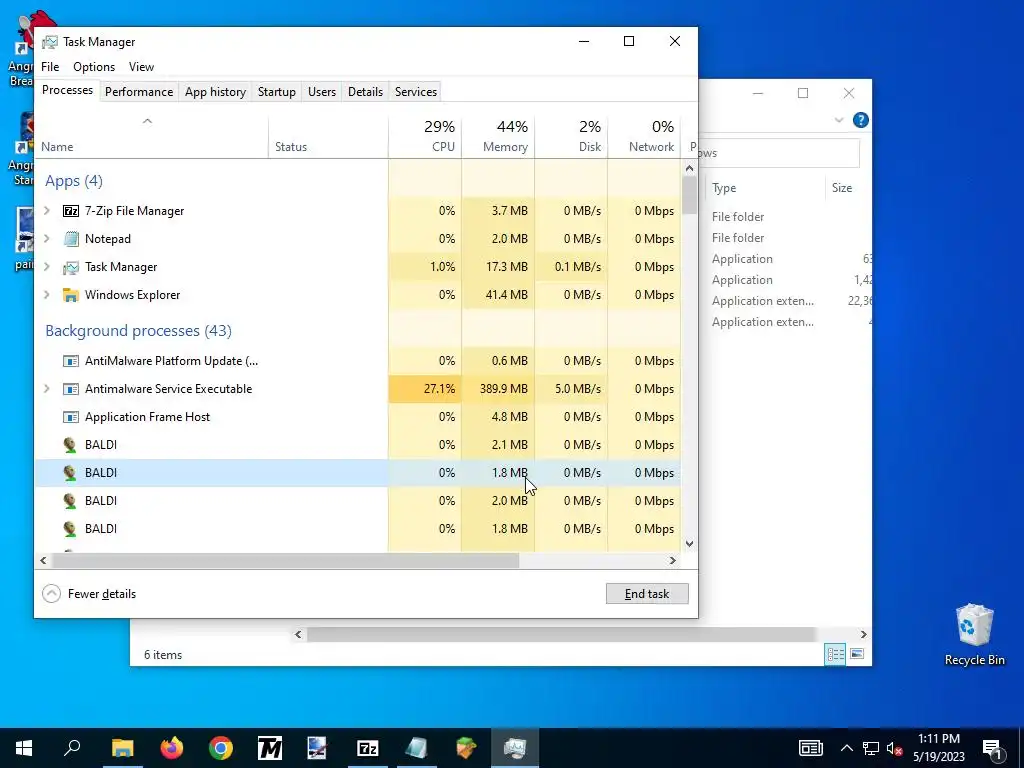Switch to Notepad in the taskbar
The image size is (1024, 768).
coord(417,748)
